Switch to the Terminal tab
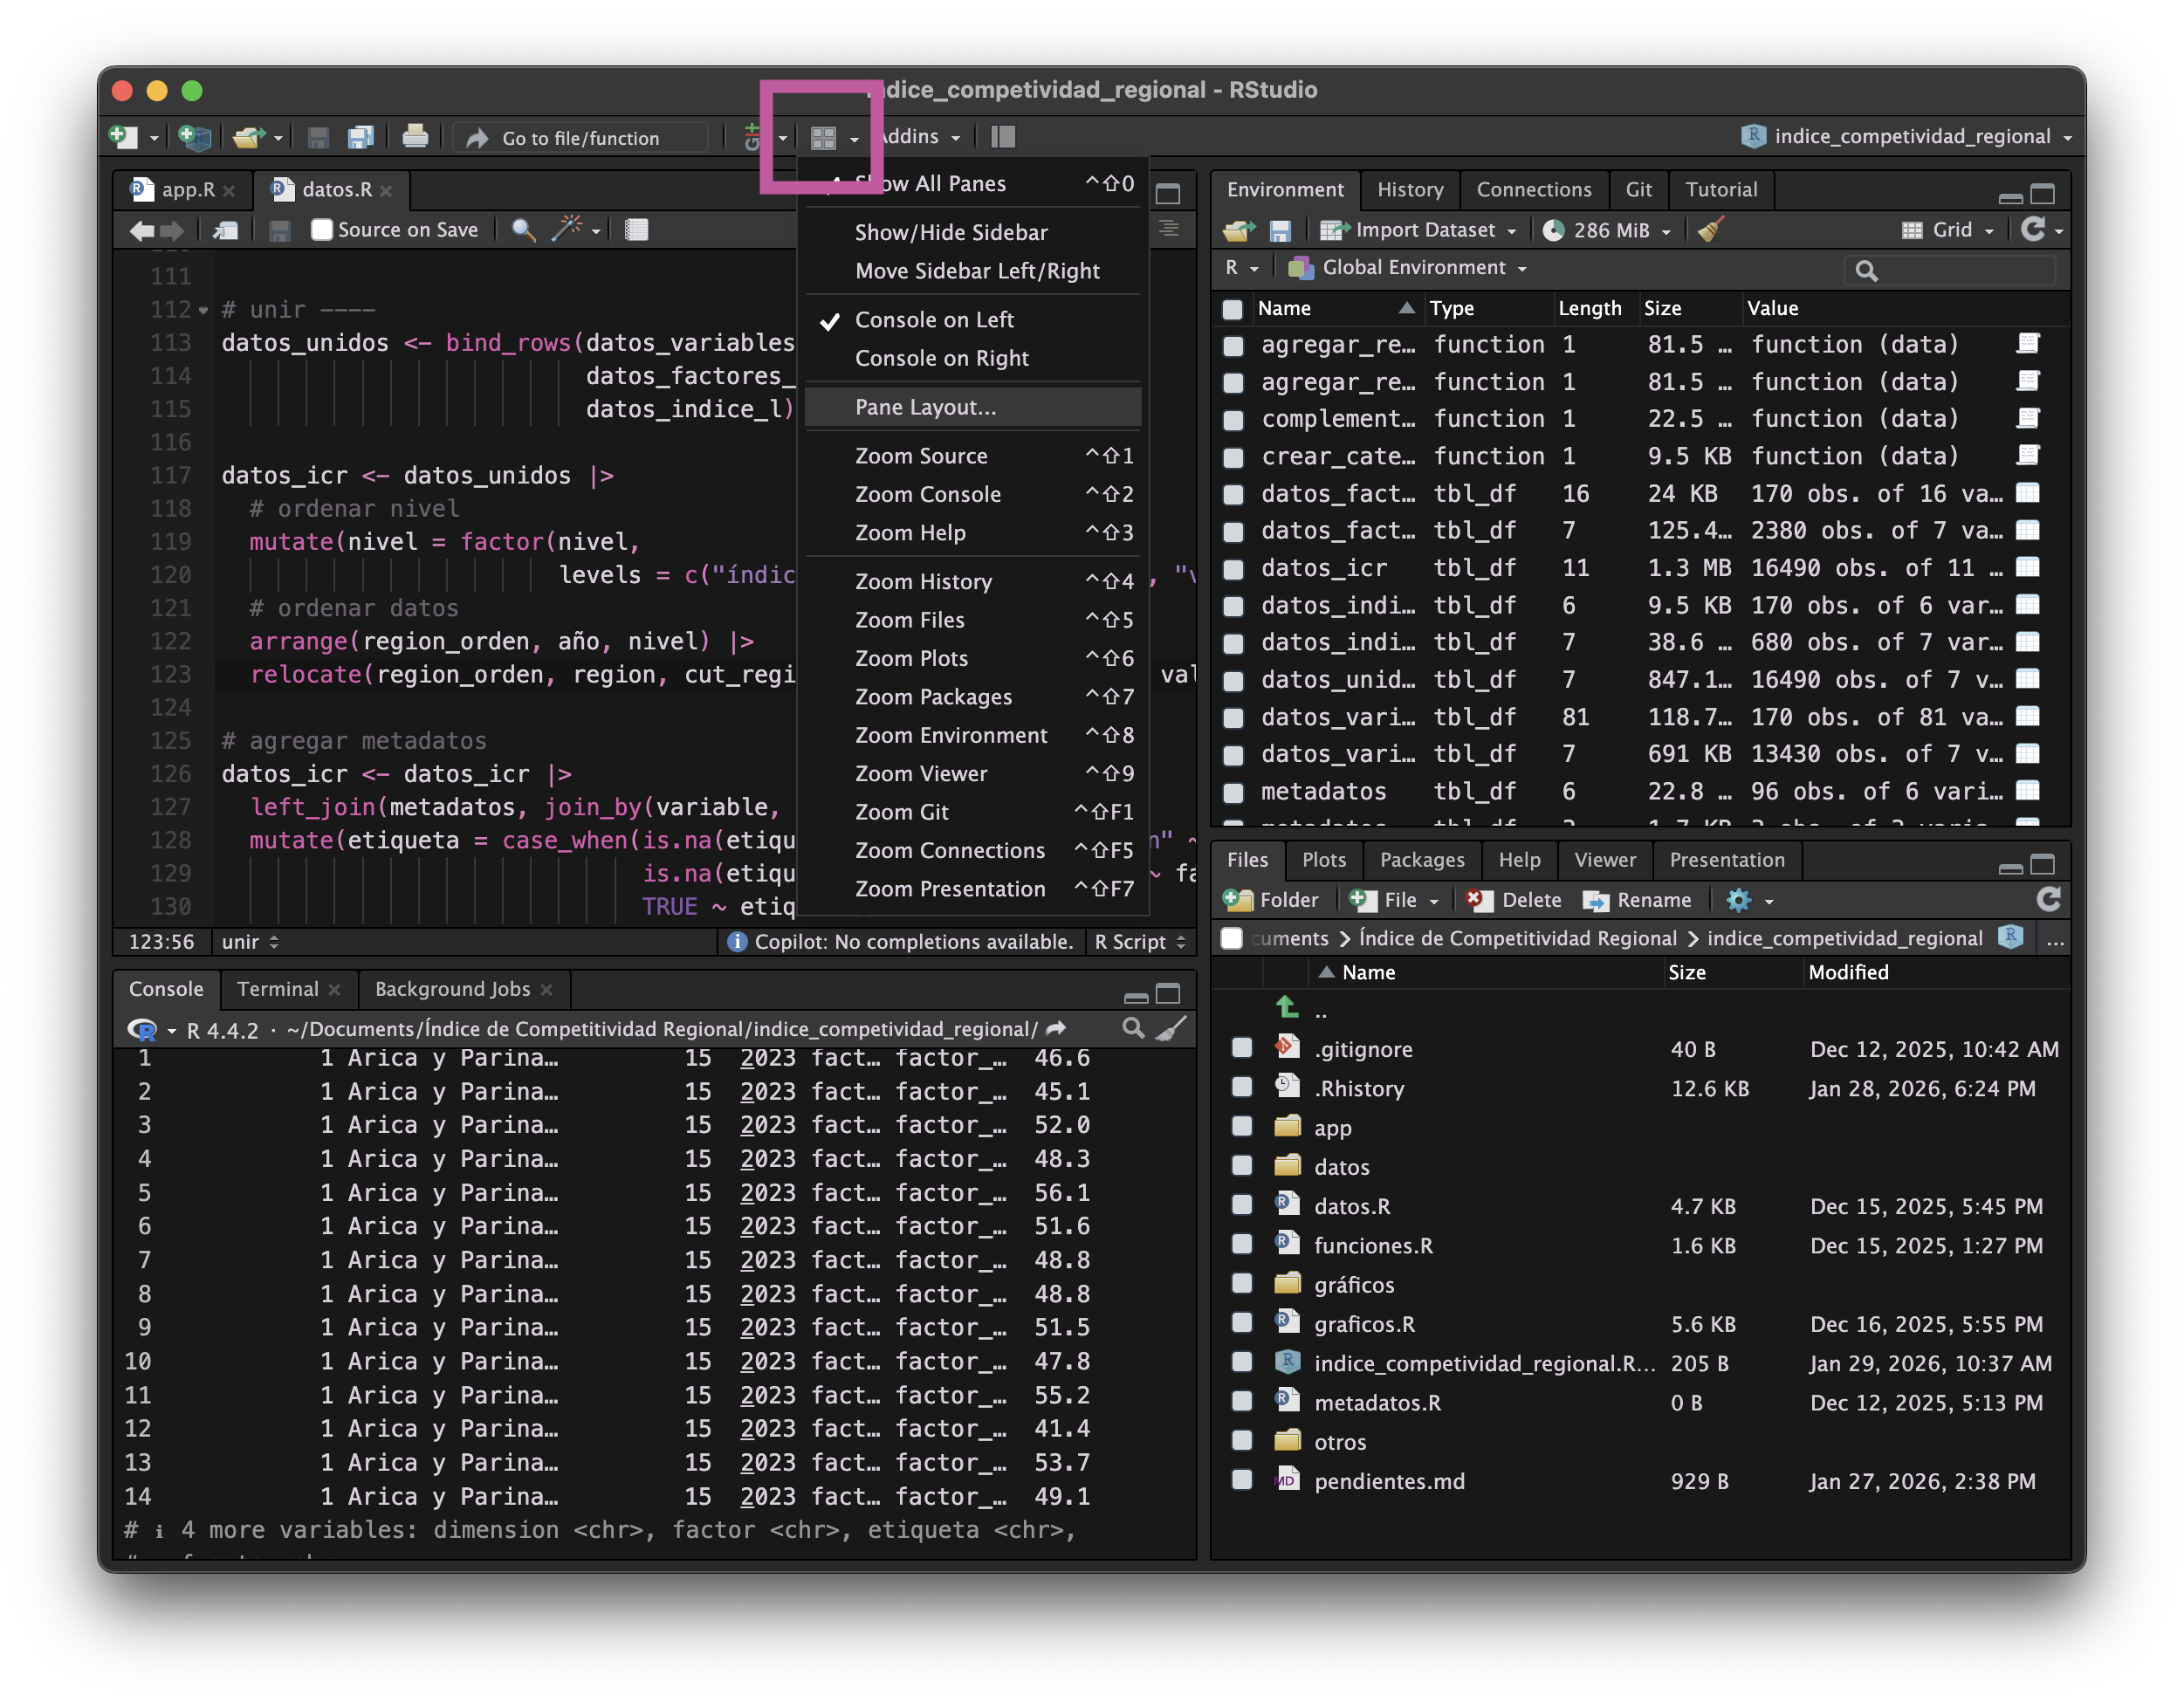This screenshot has height=1702, width=2184. [x=278, y=989]
